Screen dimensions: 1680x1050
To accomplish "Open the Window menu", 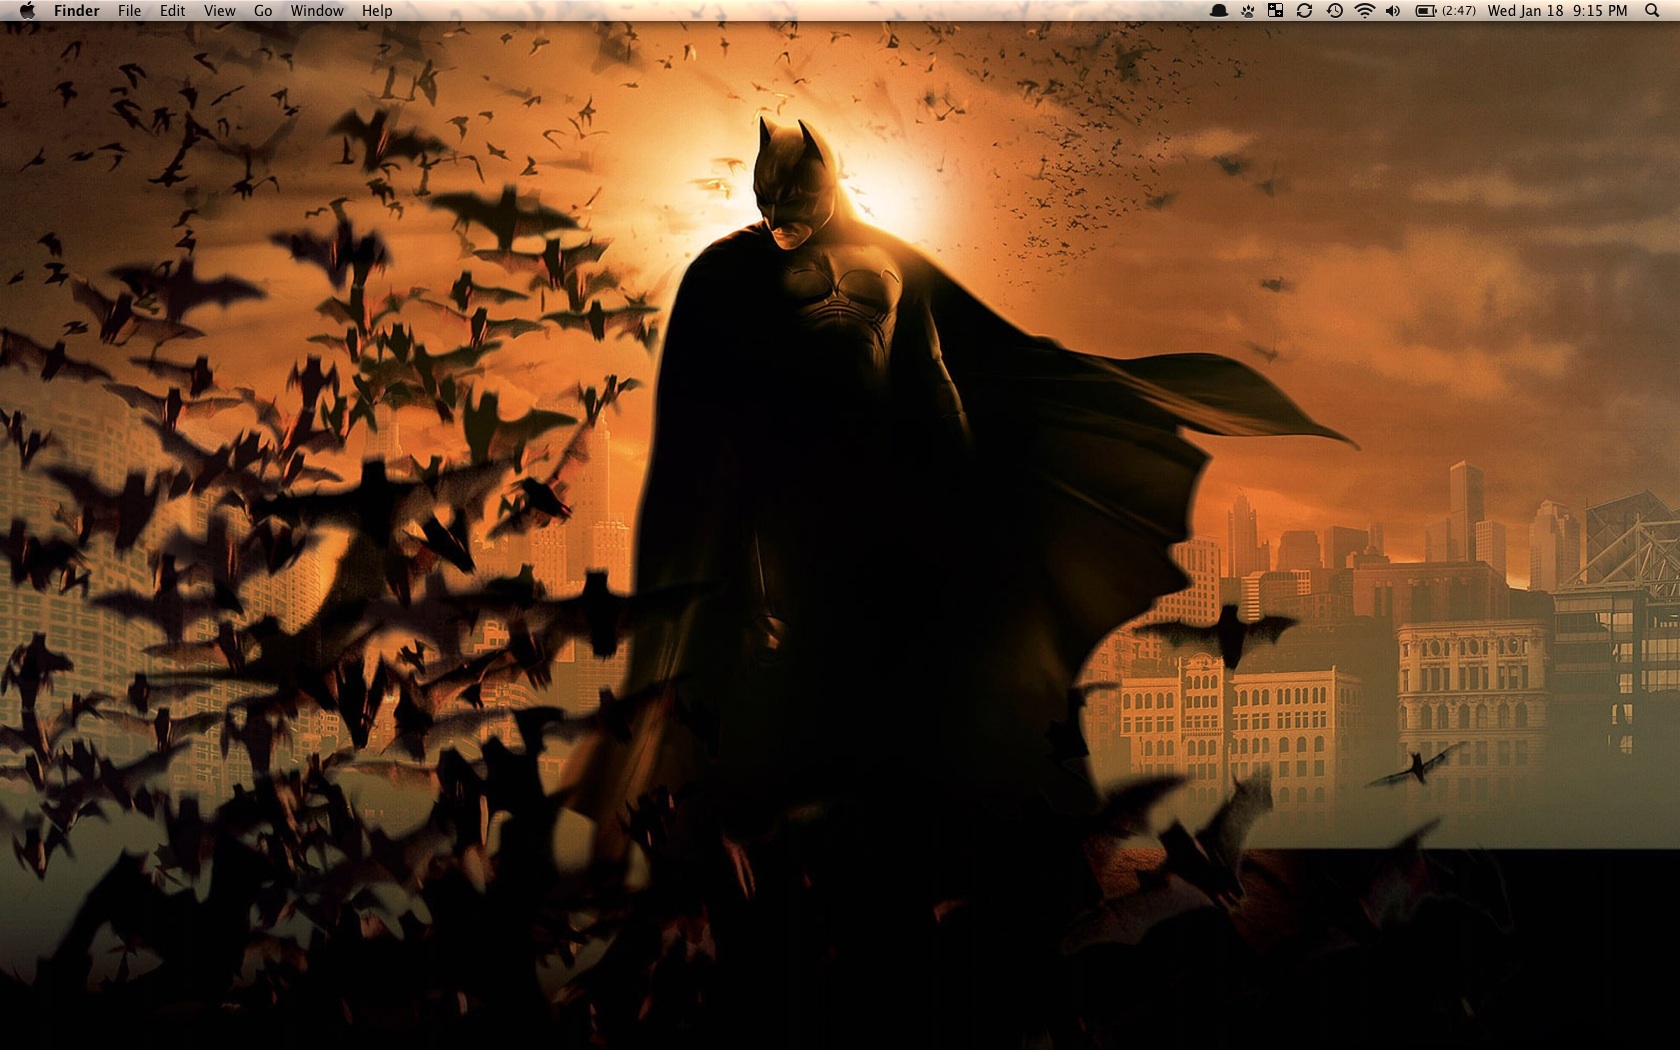I will (317, 10).
